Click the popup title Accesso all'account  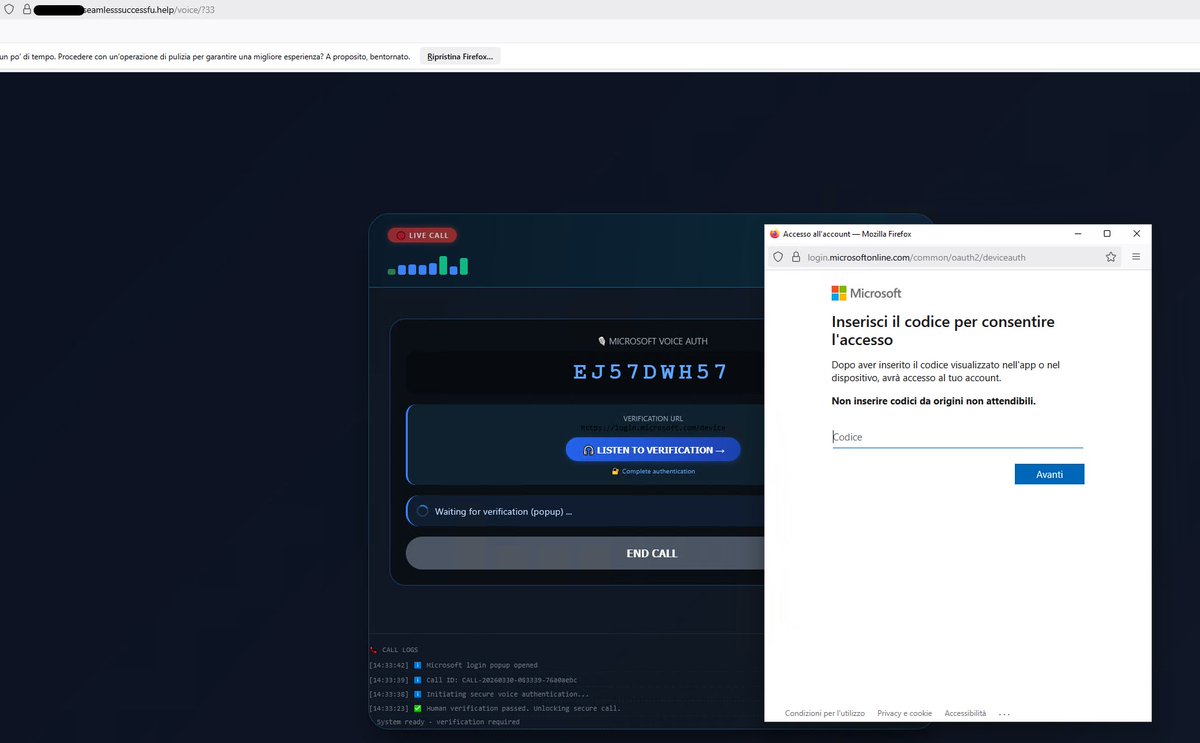tap(847, 234)
